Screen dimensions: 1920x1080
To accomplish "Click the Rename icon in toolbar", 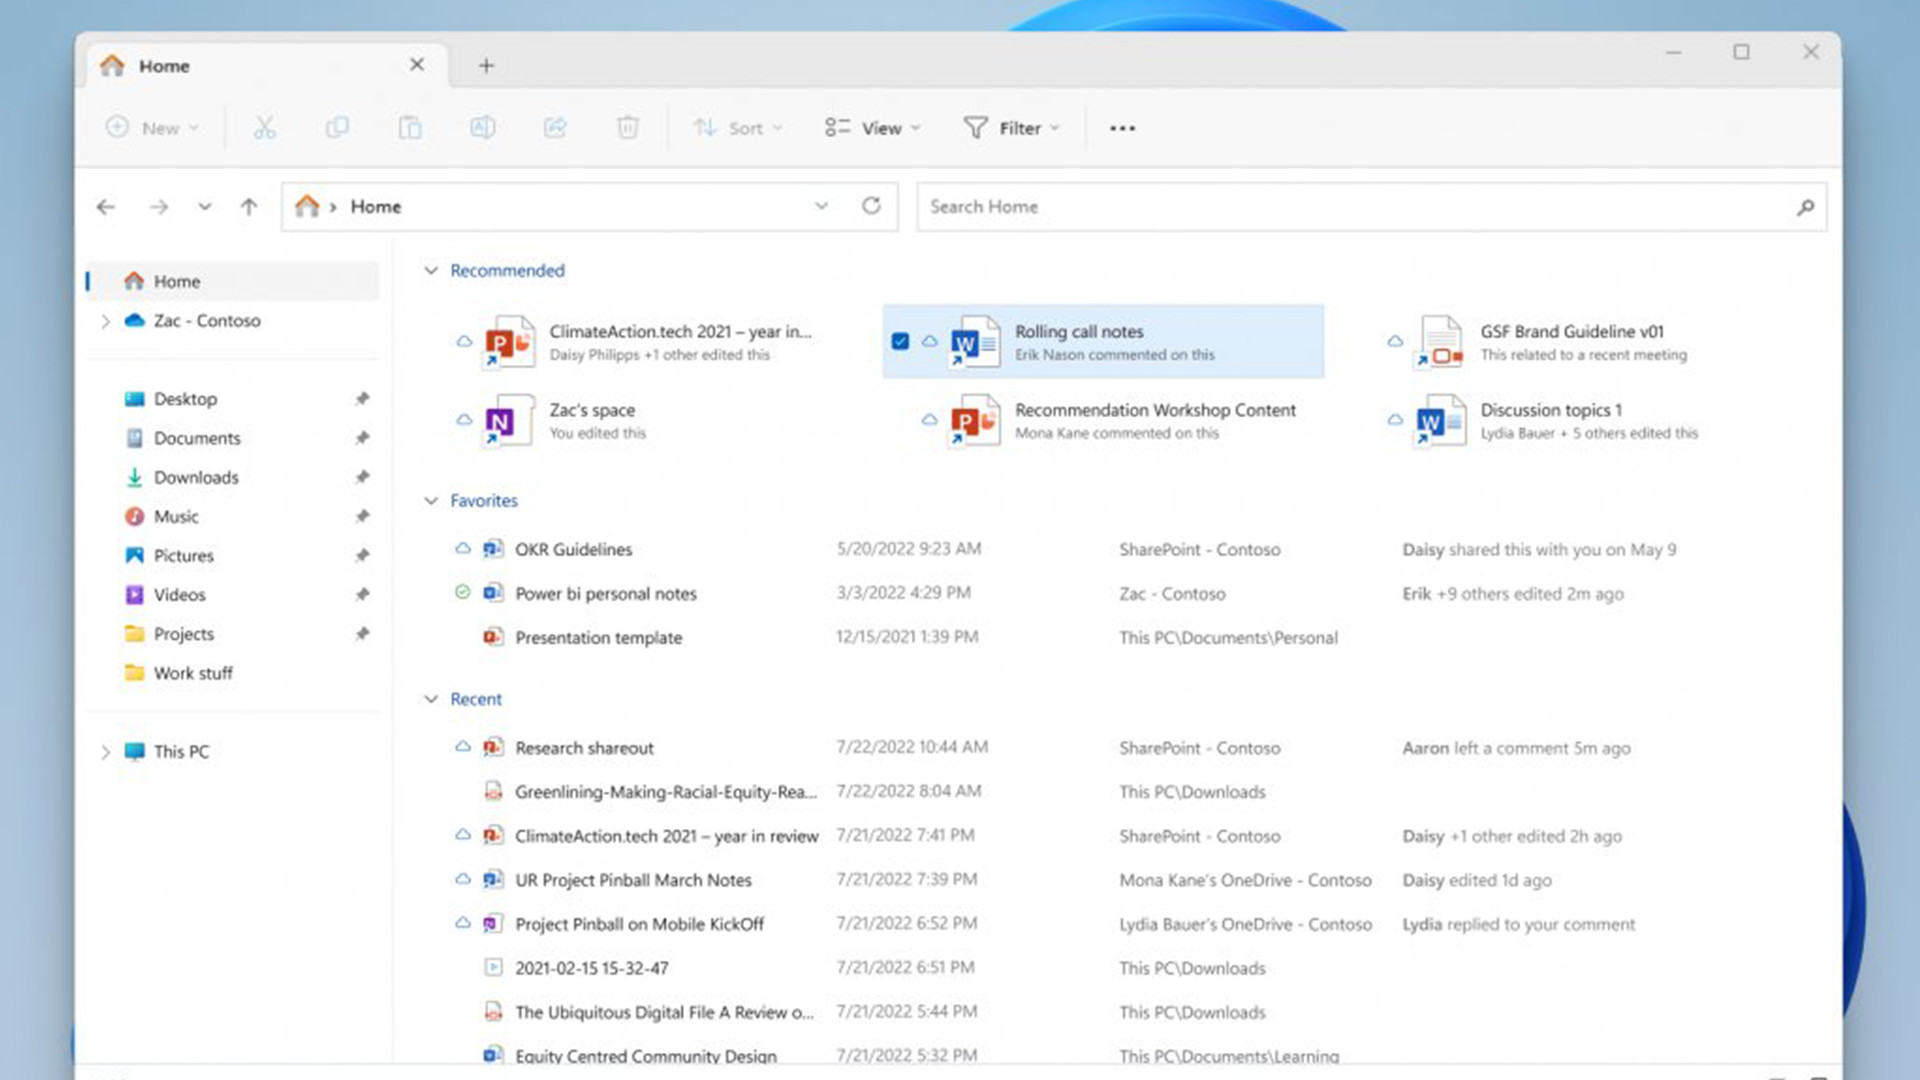I will 481,128.
